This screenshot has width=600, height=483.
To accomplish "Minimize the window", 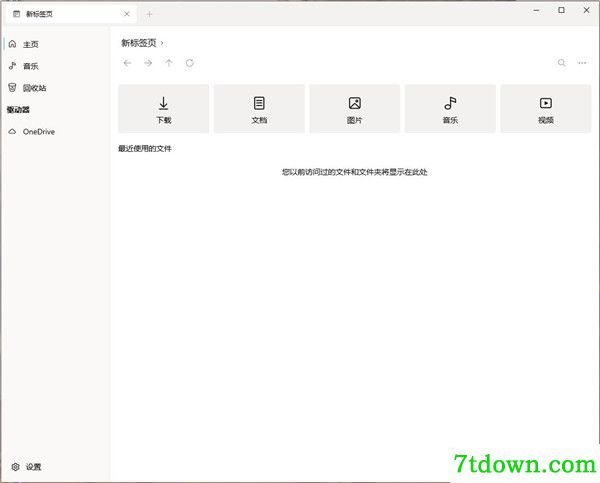I will click(x=536, y=10).
